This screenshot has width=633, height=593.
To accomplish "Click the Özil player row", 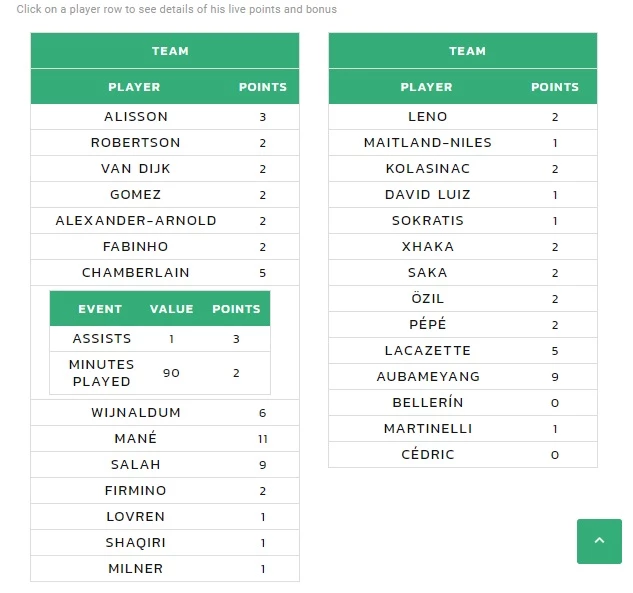I will (463, 299).
